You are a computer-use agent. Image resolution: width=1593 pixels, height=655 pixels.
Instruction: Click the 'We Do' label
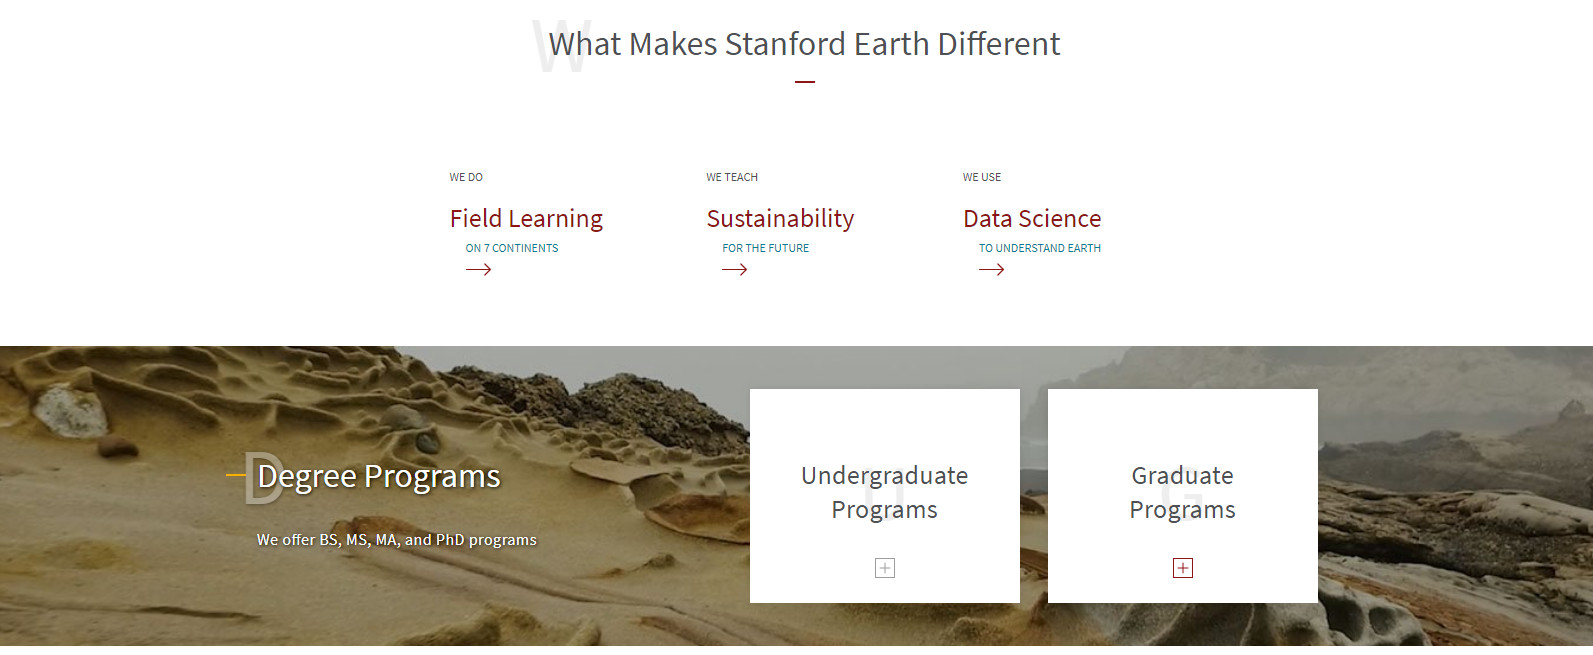pyautogui.click(x=466, y=177)
